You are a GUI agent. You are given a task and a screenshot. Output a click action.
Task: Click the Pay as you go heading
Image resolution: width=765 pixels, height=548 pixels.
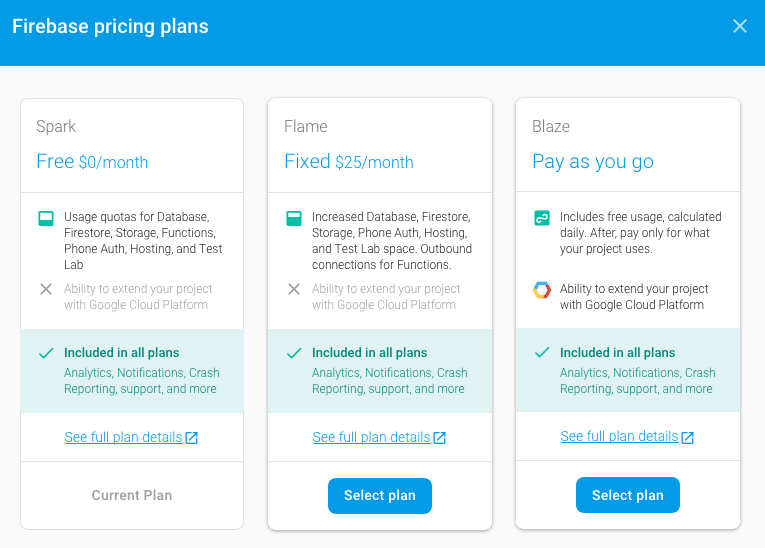[x=593, y=162]
